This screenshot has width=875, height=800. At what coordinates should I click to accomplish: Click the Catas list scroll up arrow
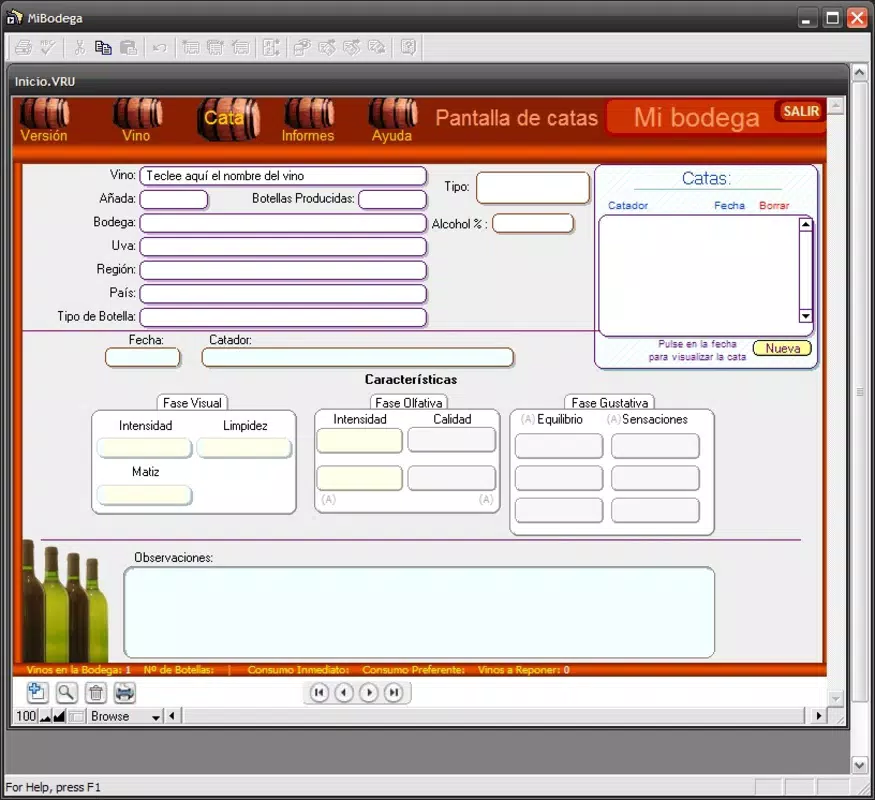pyautogui.click(x=805, y=224)
